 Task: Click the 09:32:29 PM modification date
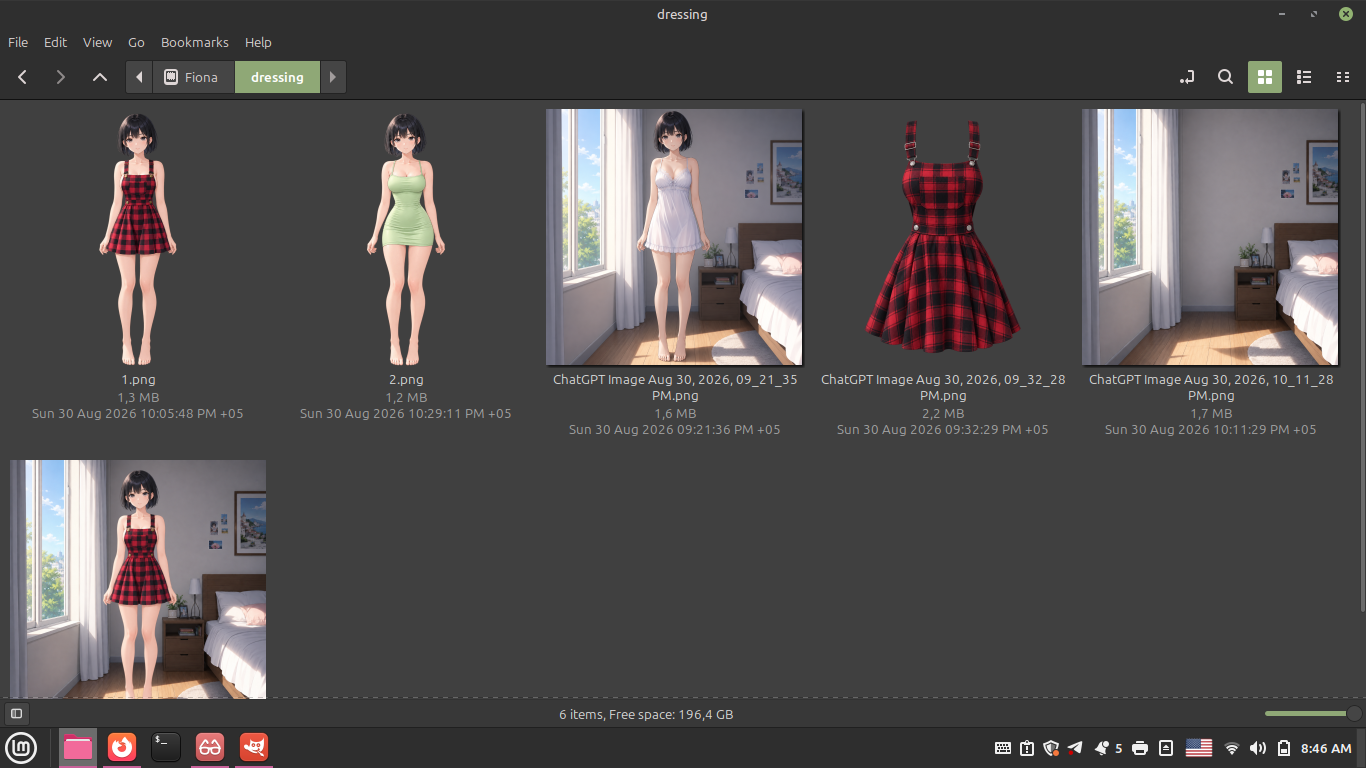[x=942, y=429]
